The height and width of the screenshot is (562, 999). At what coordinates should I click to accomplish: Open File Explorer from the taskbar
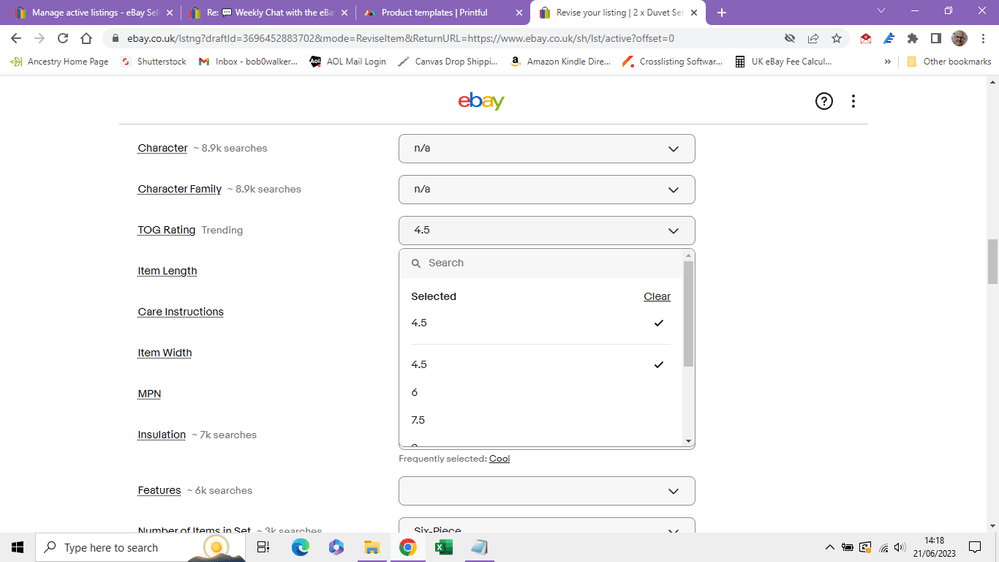click(x=371, y=547)
